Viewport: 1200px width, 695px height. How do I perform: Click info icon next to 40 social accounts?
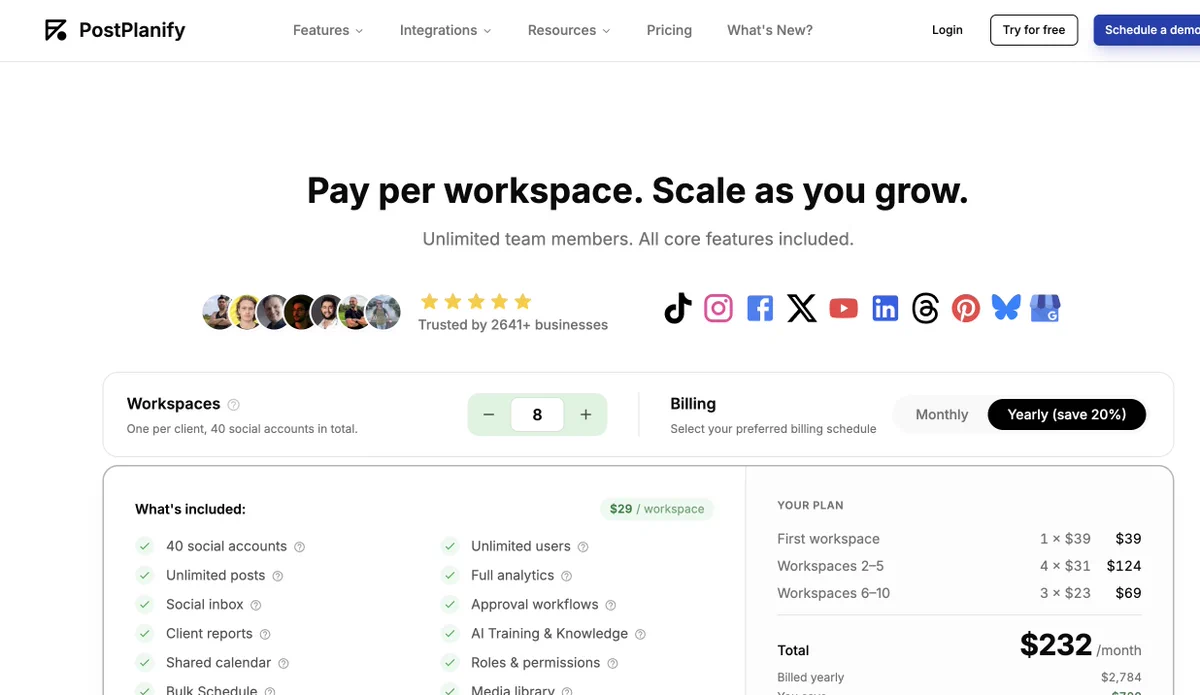click(x=299, y=547)
